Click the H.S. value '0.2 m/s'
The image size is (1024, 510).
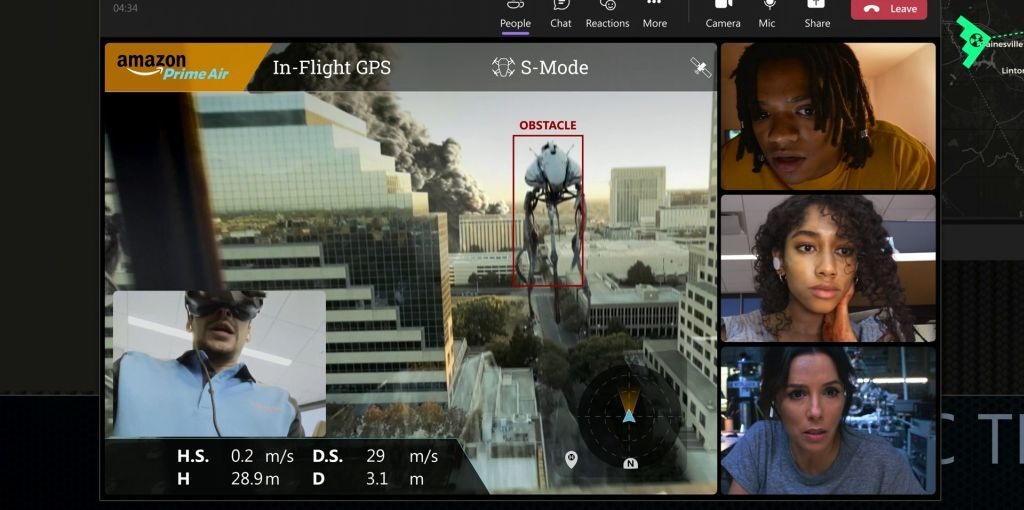[262, 456]
